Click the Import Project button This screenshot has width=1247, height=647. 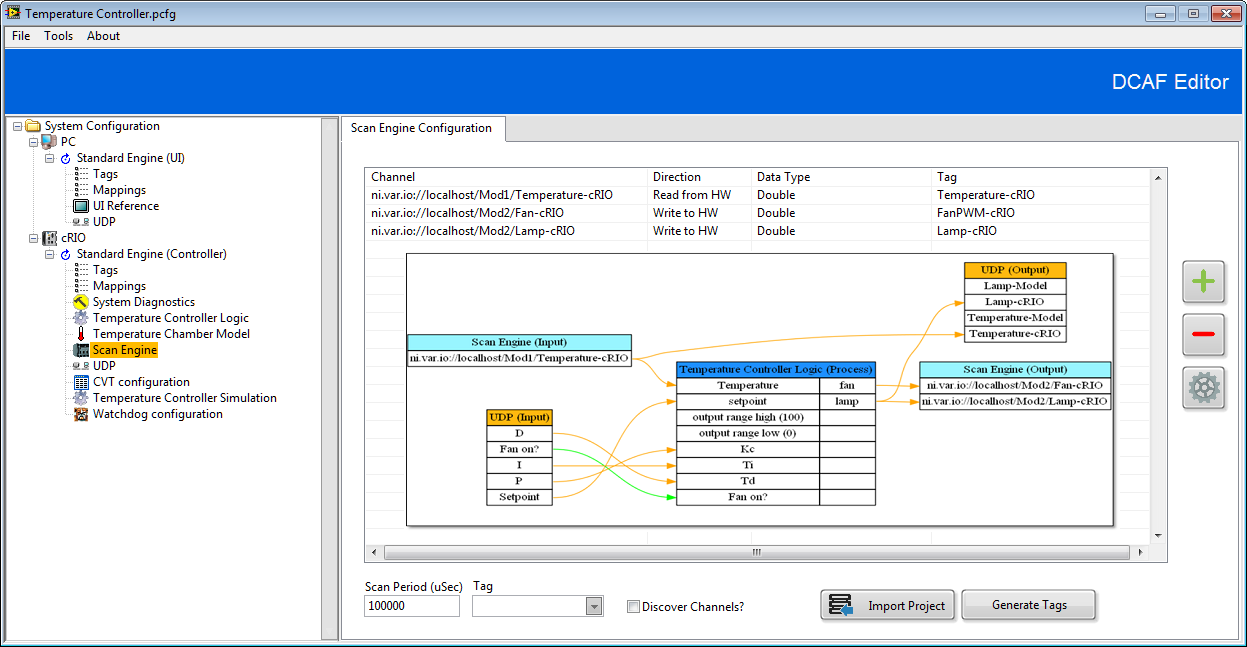[888, 605]
